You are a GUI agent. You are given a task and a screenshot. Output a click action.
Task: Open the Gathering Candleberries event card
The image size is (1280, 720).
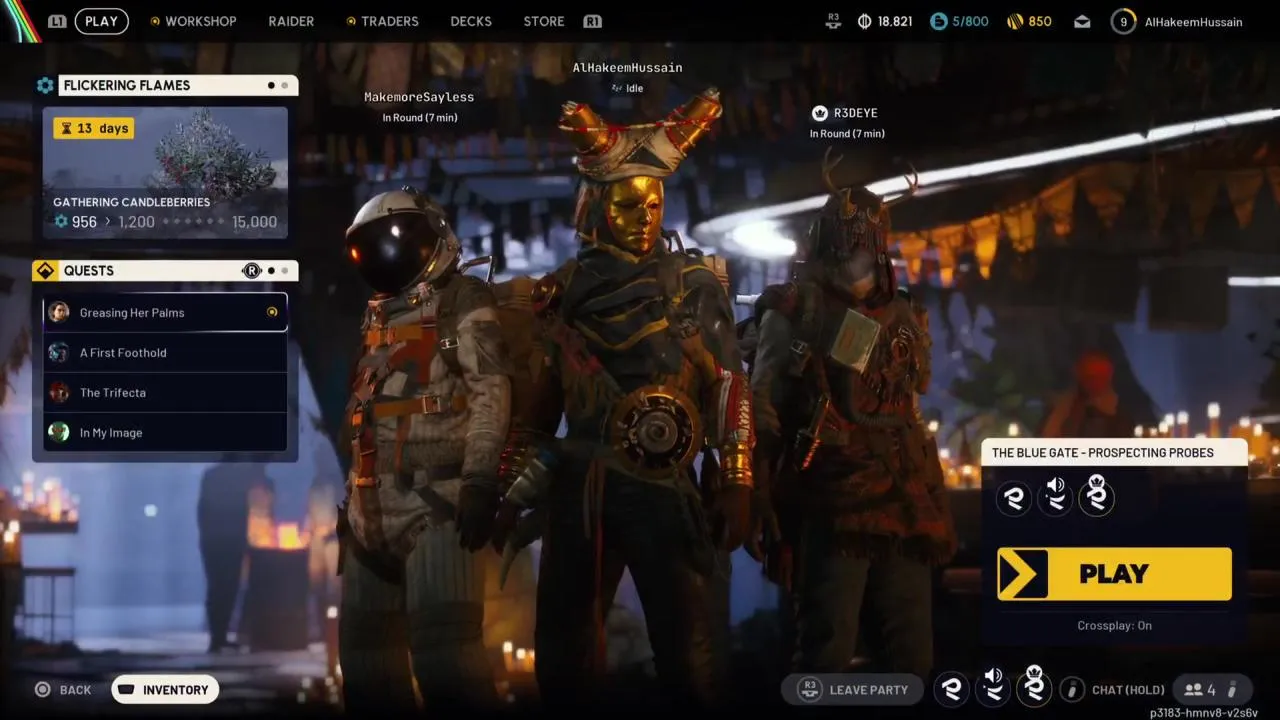[x=165, y=172]
